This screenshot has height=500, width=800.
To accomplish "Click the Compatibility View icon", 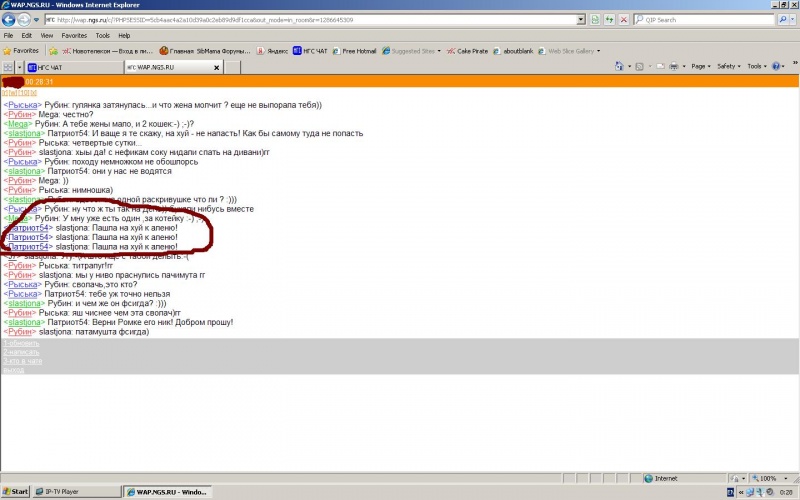I will (x=594, y=19).
